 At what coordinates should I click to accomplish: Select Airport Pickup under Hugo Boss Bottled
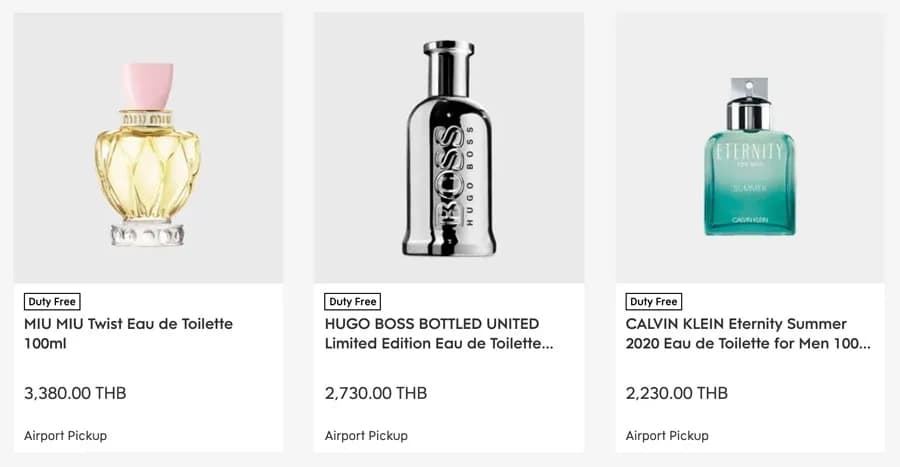(x=366, y=435)
